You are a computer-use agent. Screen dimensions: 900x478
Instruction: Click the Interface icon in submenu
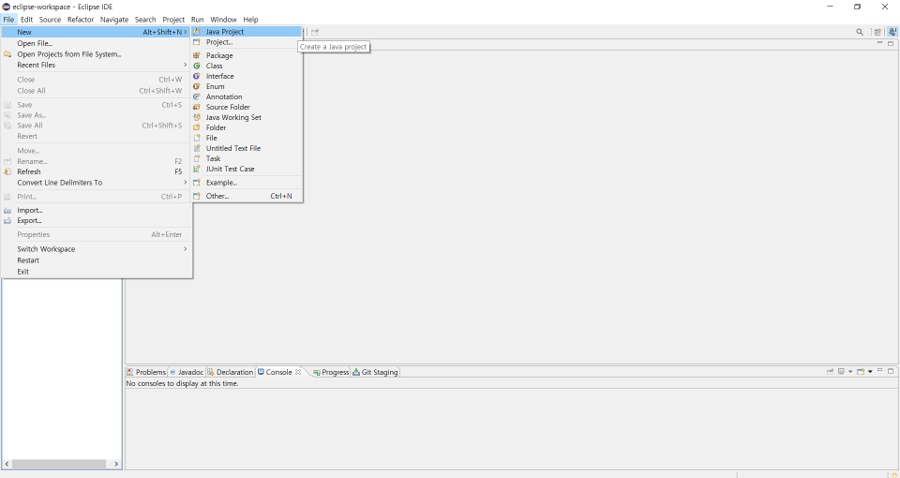(196, 76)
